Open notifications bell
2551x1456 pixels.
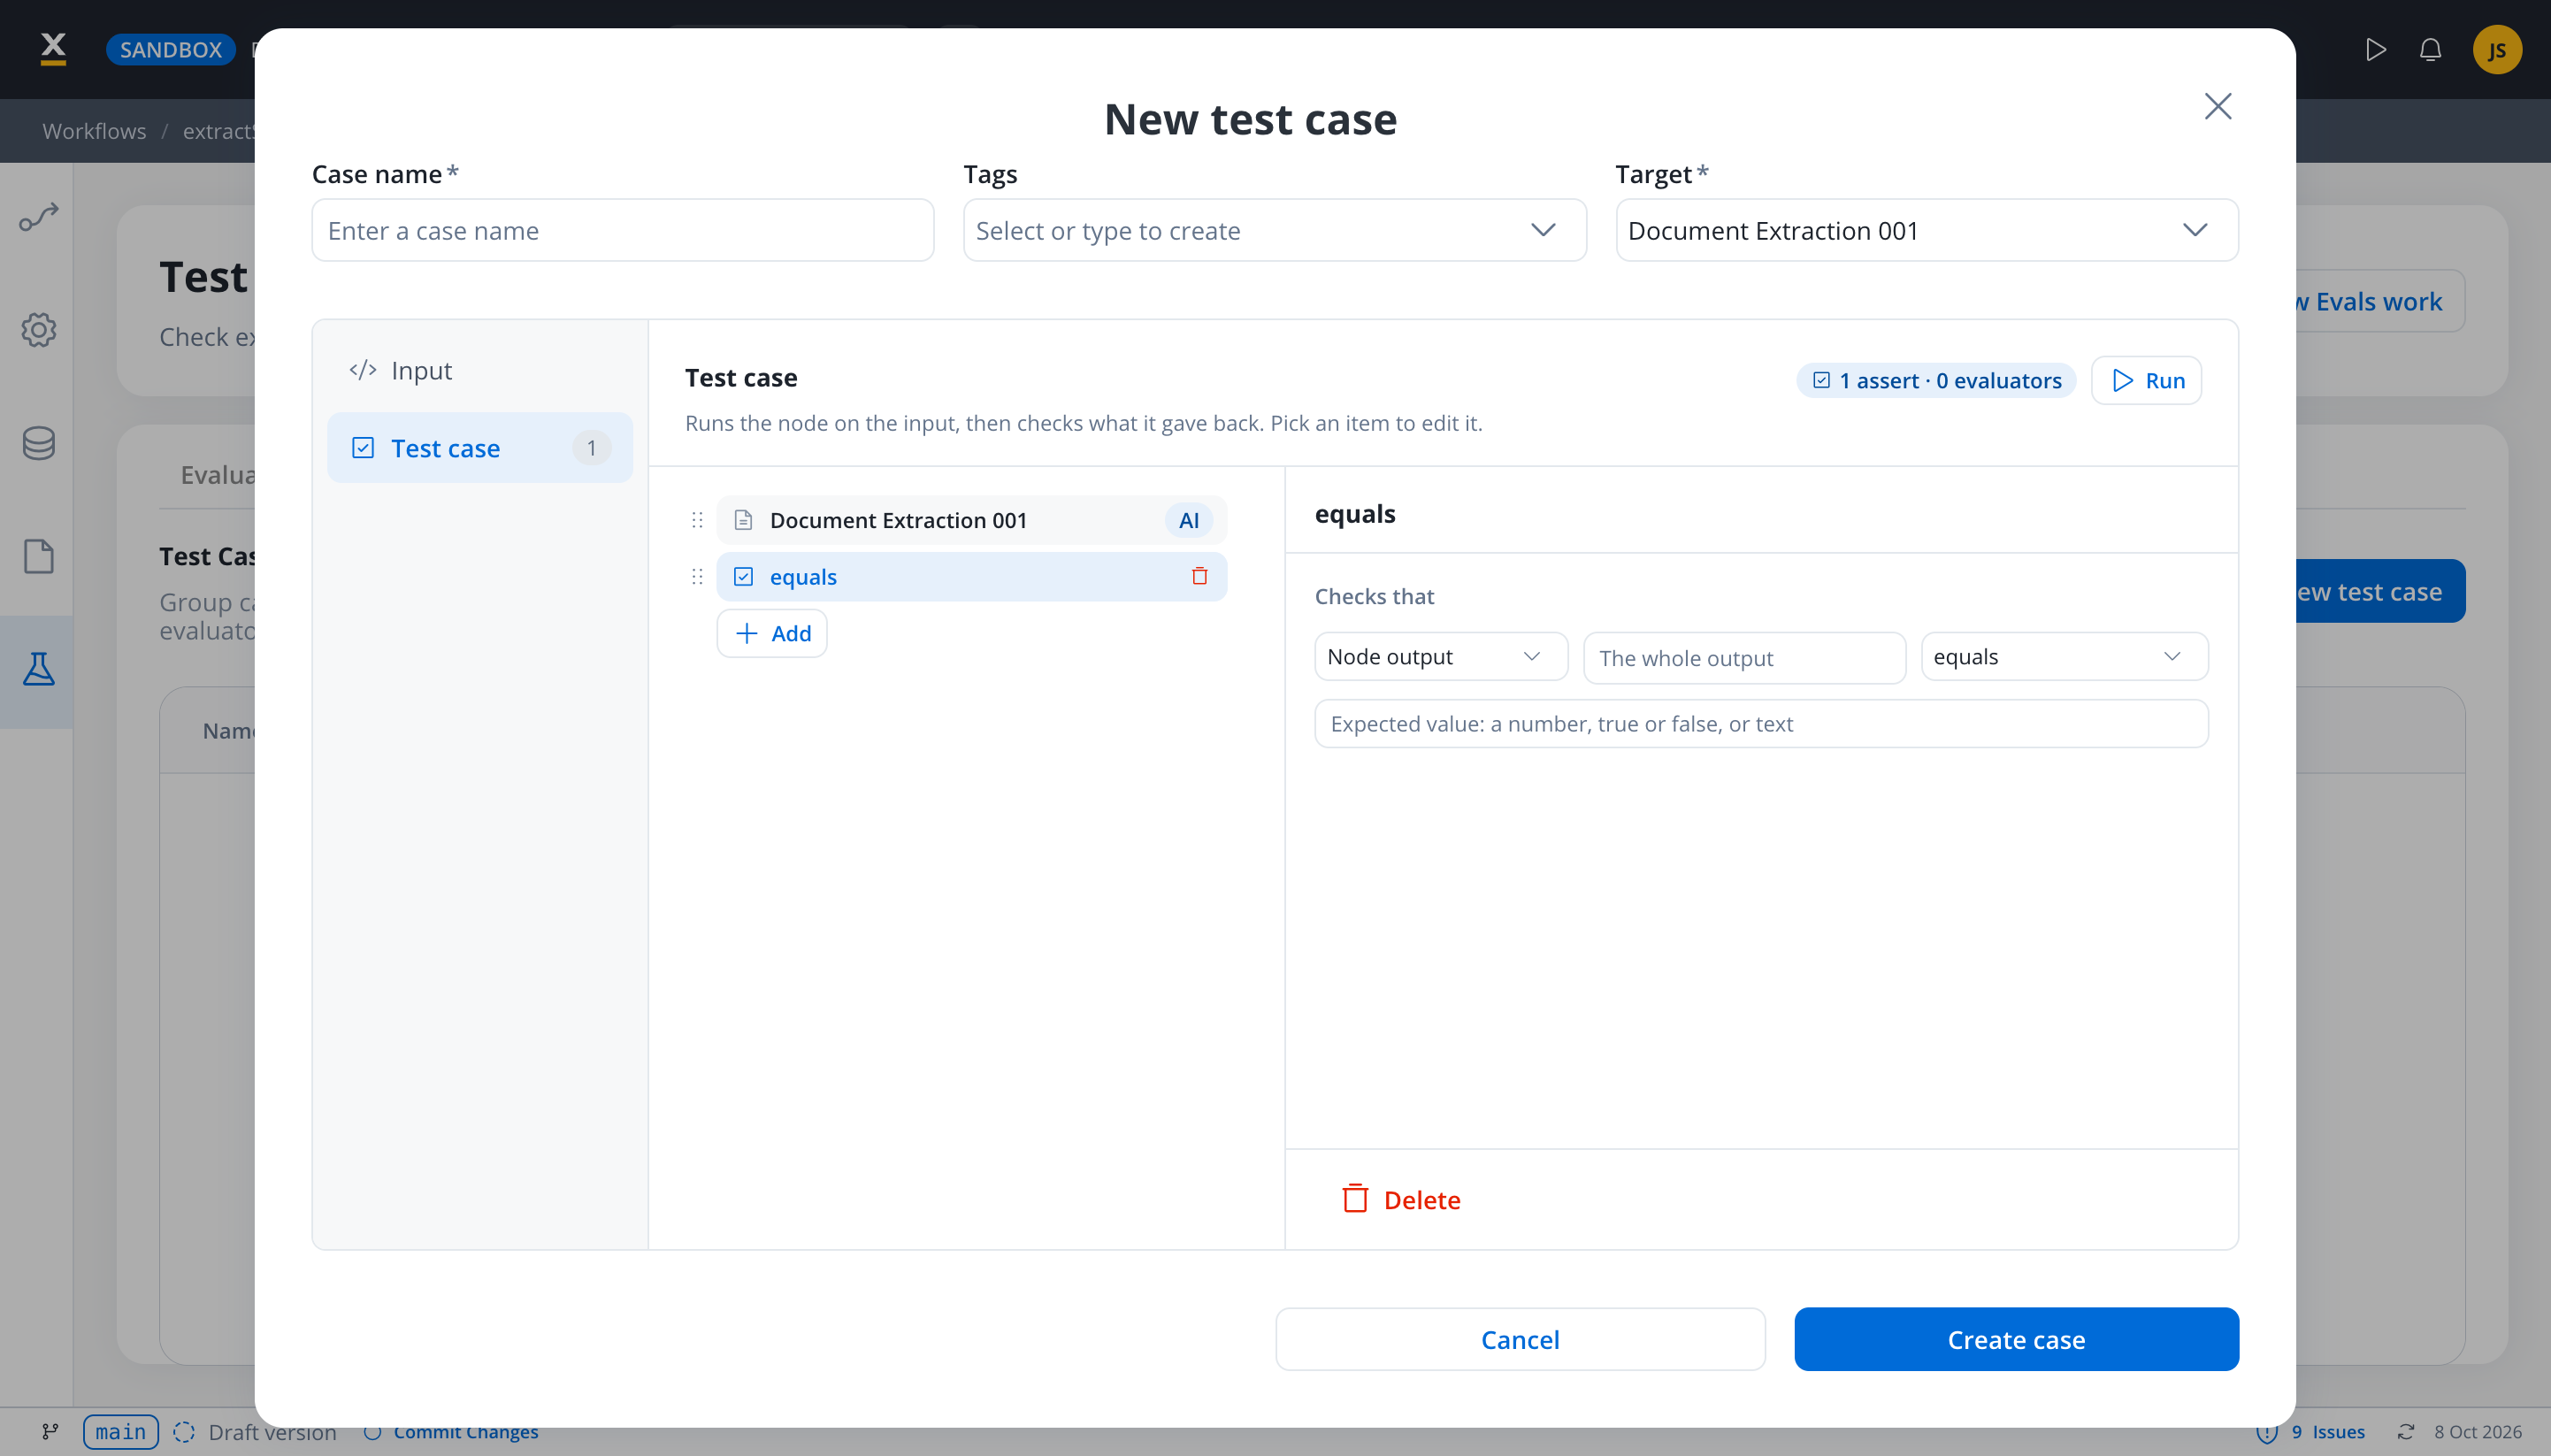point(2430,49)
